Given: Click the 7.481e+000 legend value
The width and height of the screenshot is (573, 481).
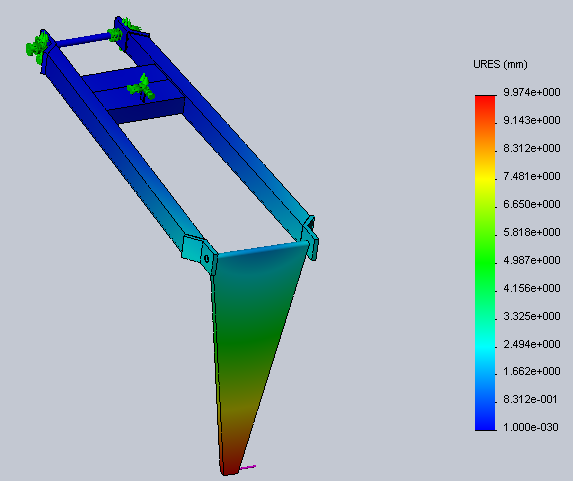Looking at the screenshot, I should pyautogui.click(x=532, y=176).
